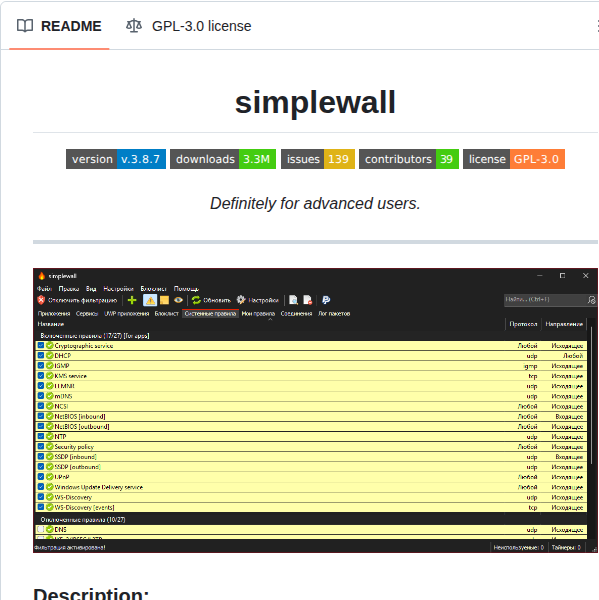Select the Windows Update Delivery service row
This screenshot has width=599, height=600.
coord(311,487)
